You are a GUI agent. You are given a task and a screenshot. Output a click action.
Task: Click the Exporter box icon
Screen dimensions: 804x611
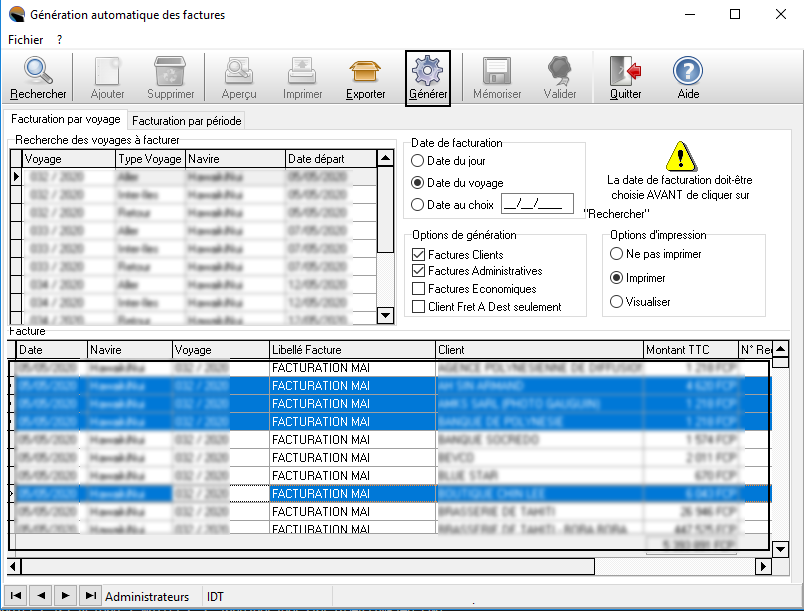click(366, 71)
